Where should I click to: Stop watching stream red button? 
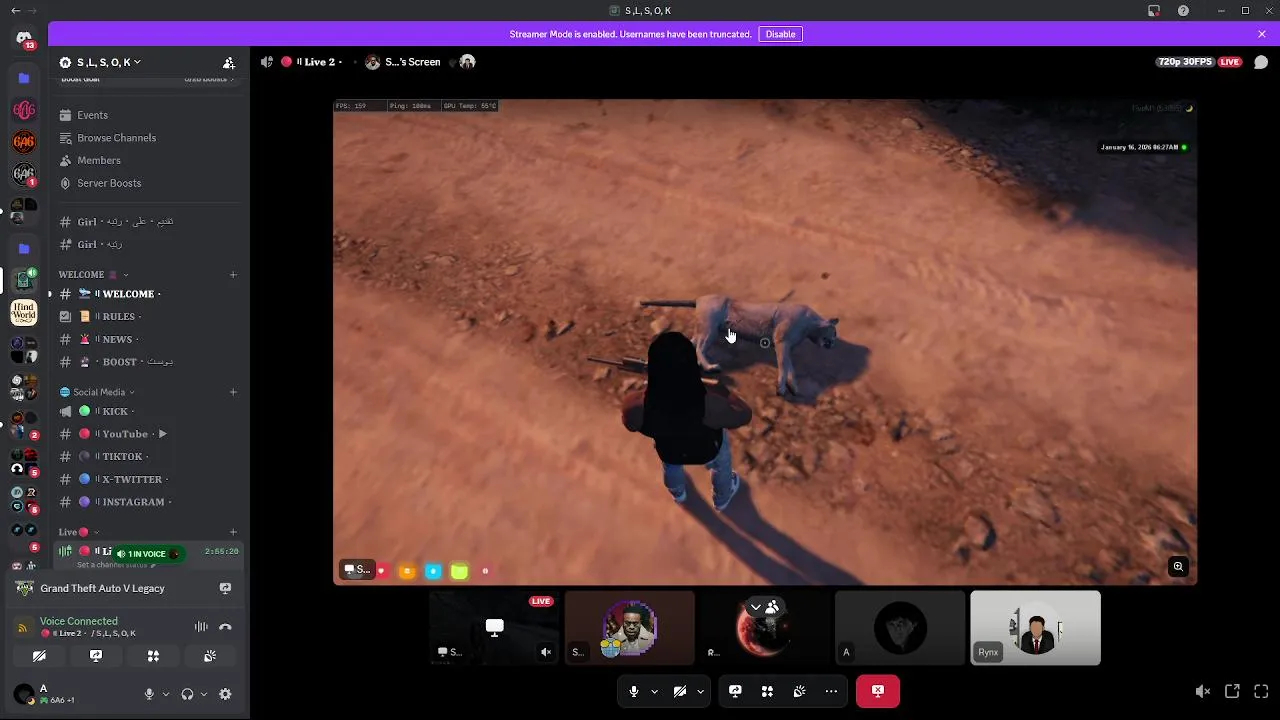[x=877, y=691]
